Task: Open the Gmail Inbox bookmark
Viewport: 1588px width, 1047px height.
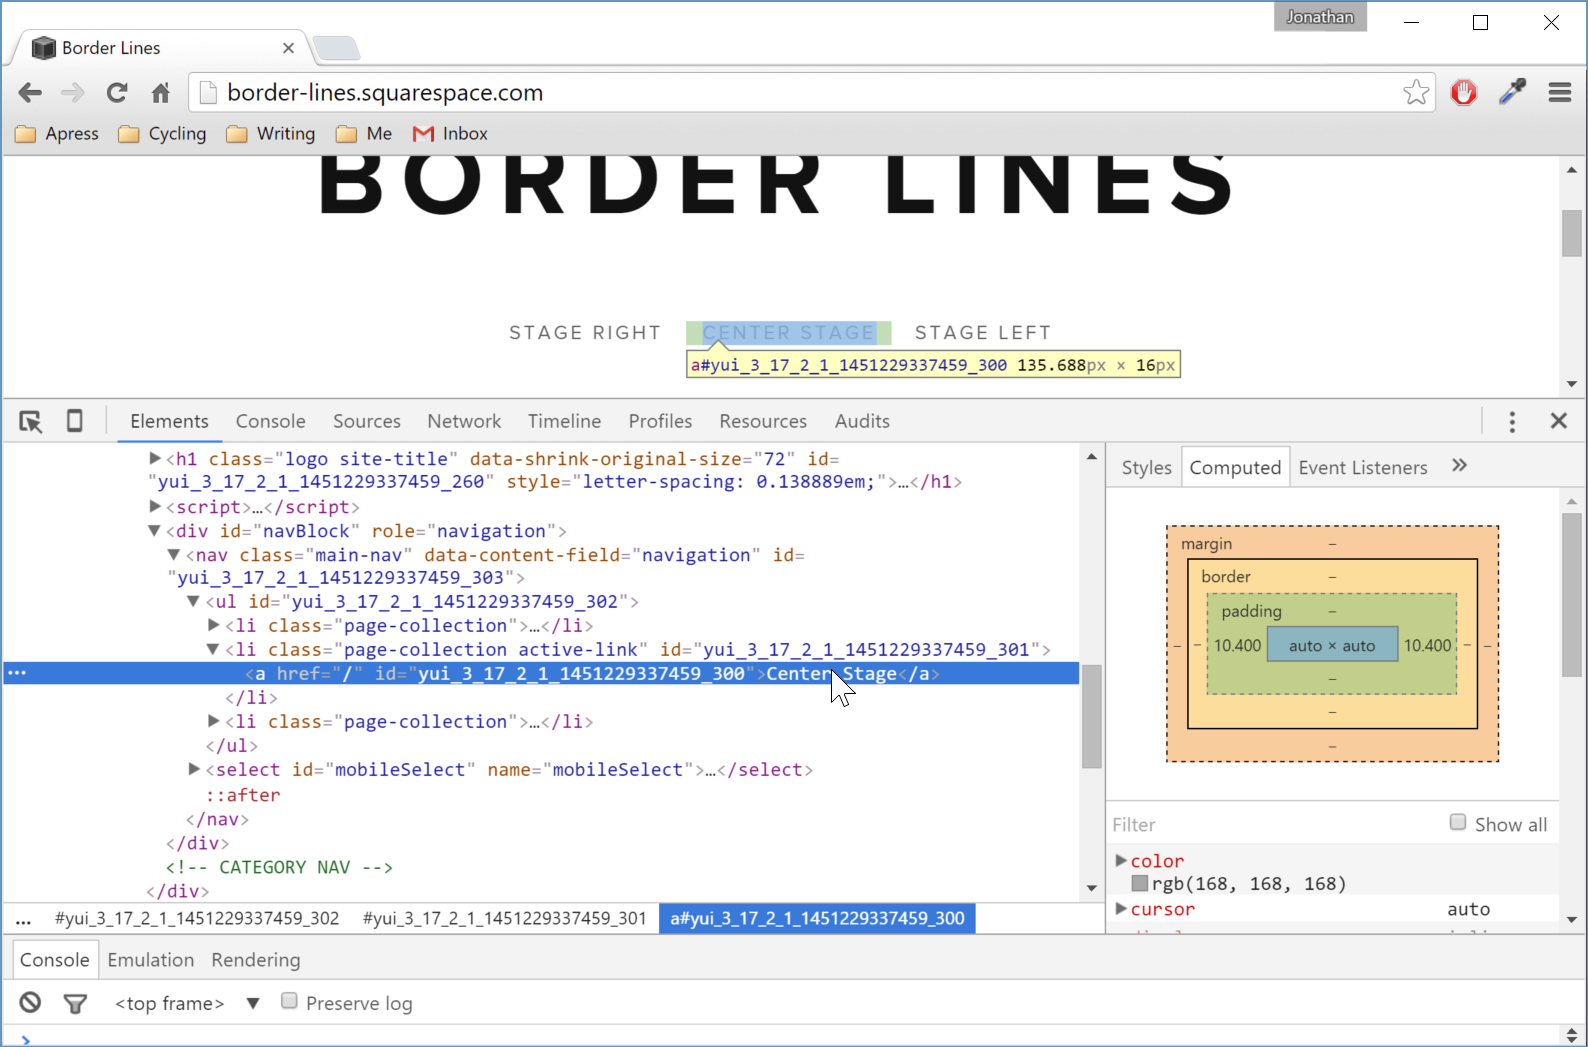Action: (450, 134)
